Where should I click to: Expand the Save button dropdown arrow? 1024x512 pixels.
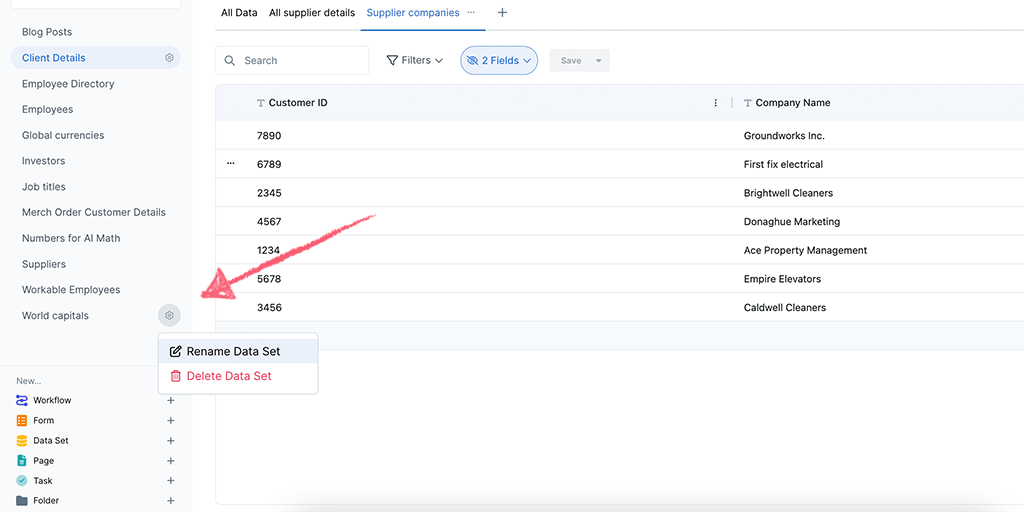pyautogui.click(x=599, y=61)
